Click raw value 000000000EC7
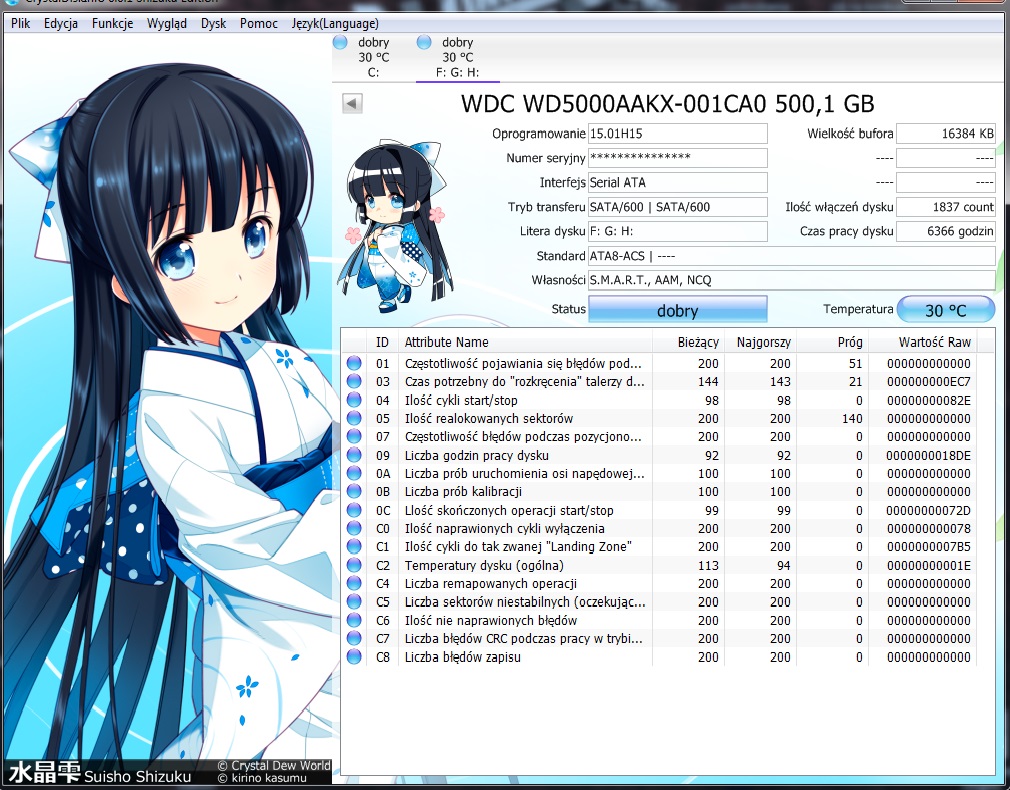 point(928,381)
